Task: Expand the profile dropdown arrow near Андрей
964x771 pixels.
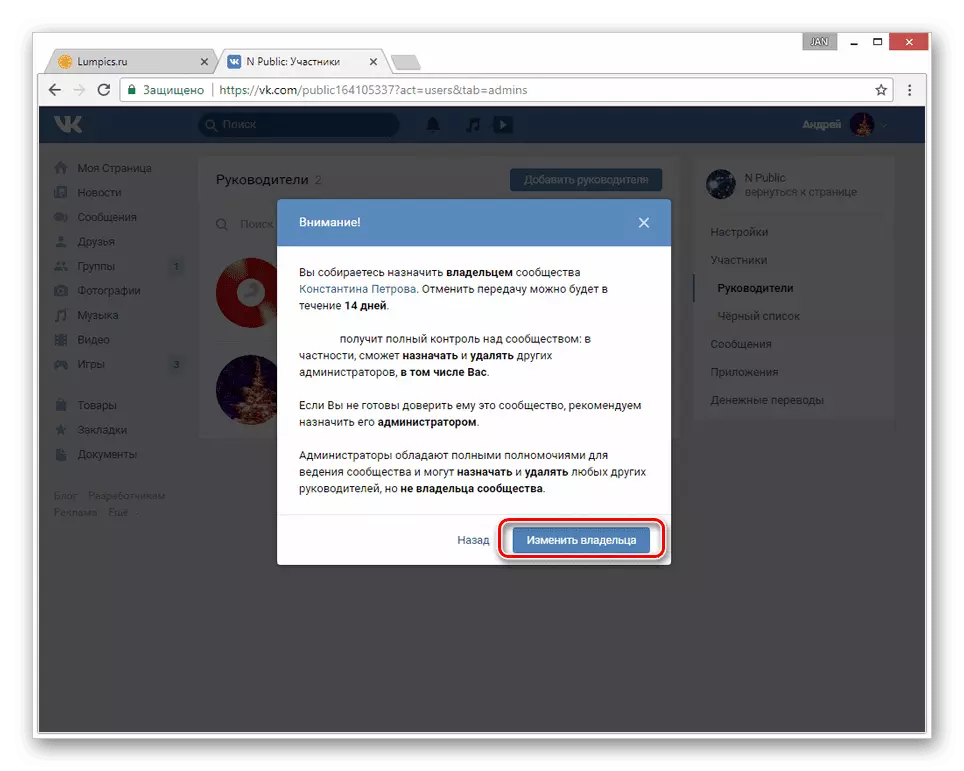Action: pos(884,125)
